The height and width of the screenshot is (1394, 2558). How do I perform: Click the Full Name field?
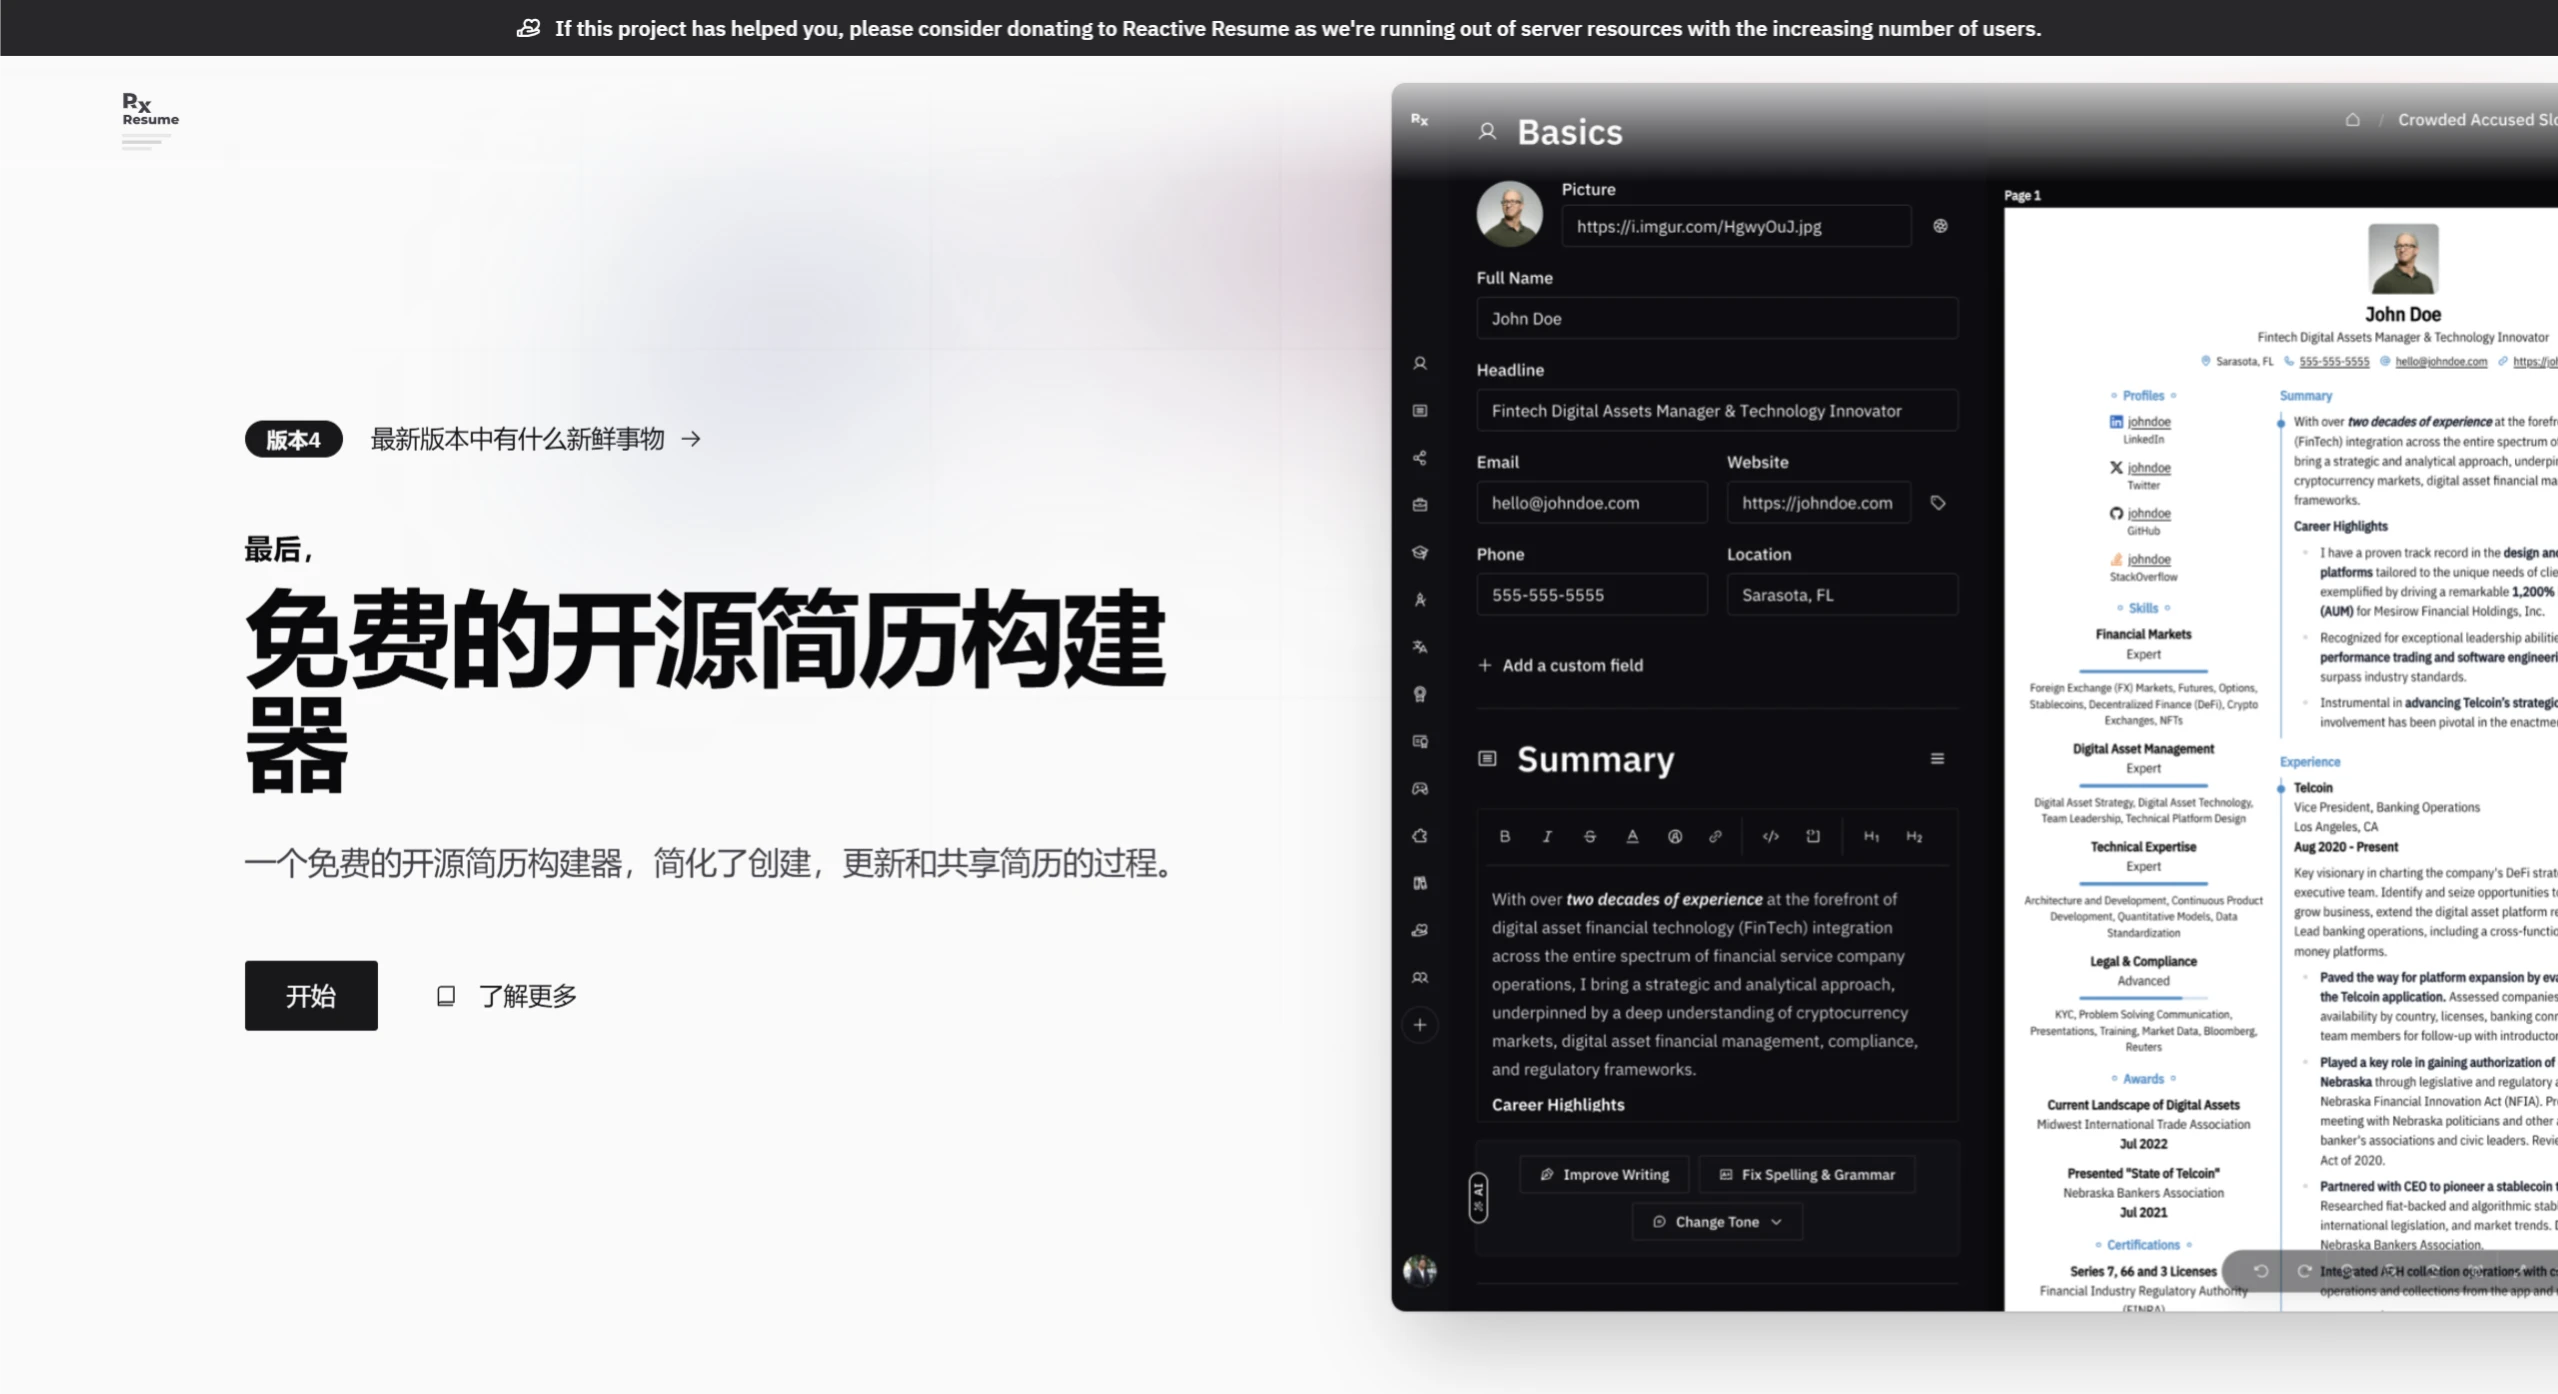coord(1717,318)
